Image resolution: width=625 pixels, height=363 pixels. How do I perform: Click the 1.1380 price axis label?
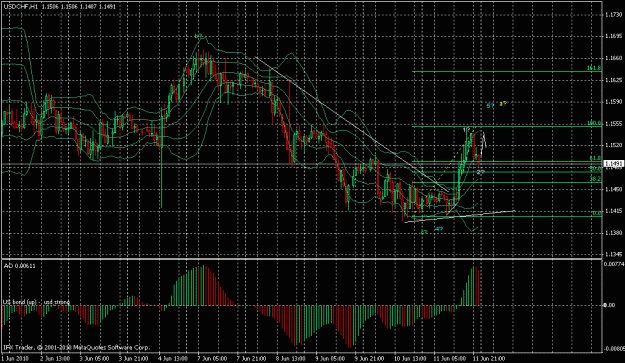point(613,233)
